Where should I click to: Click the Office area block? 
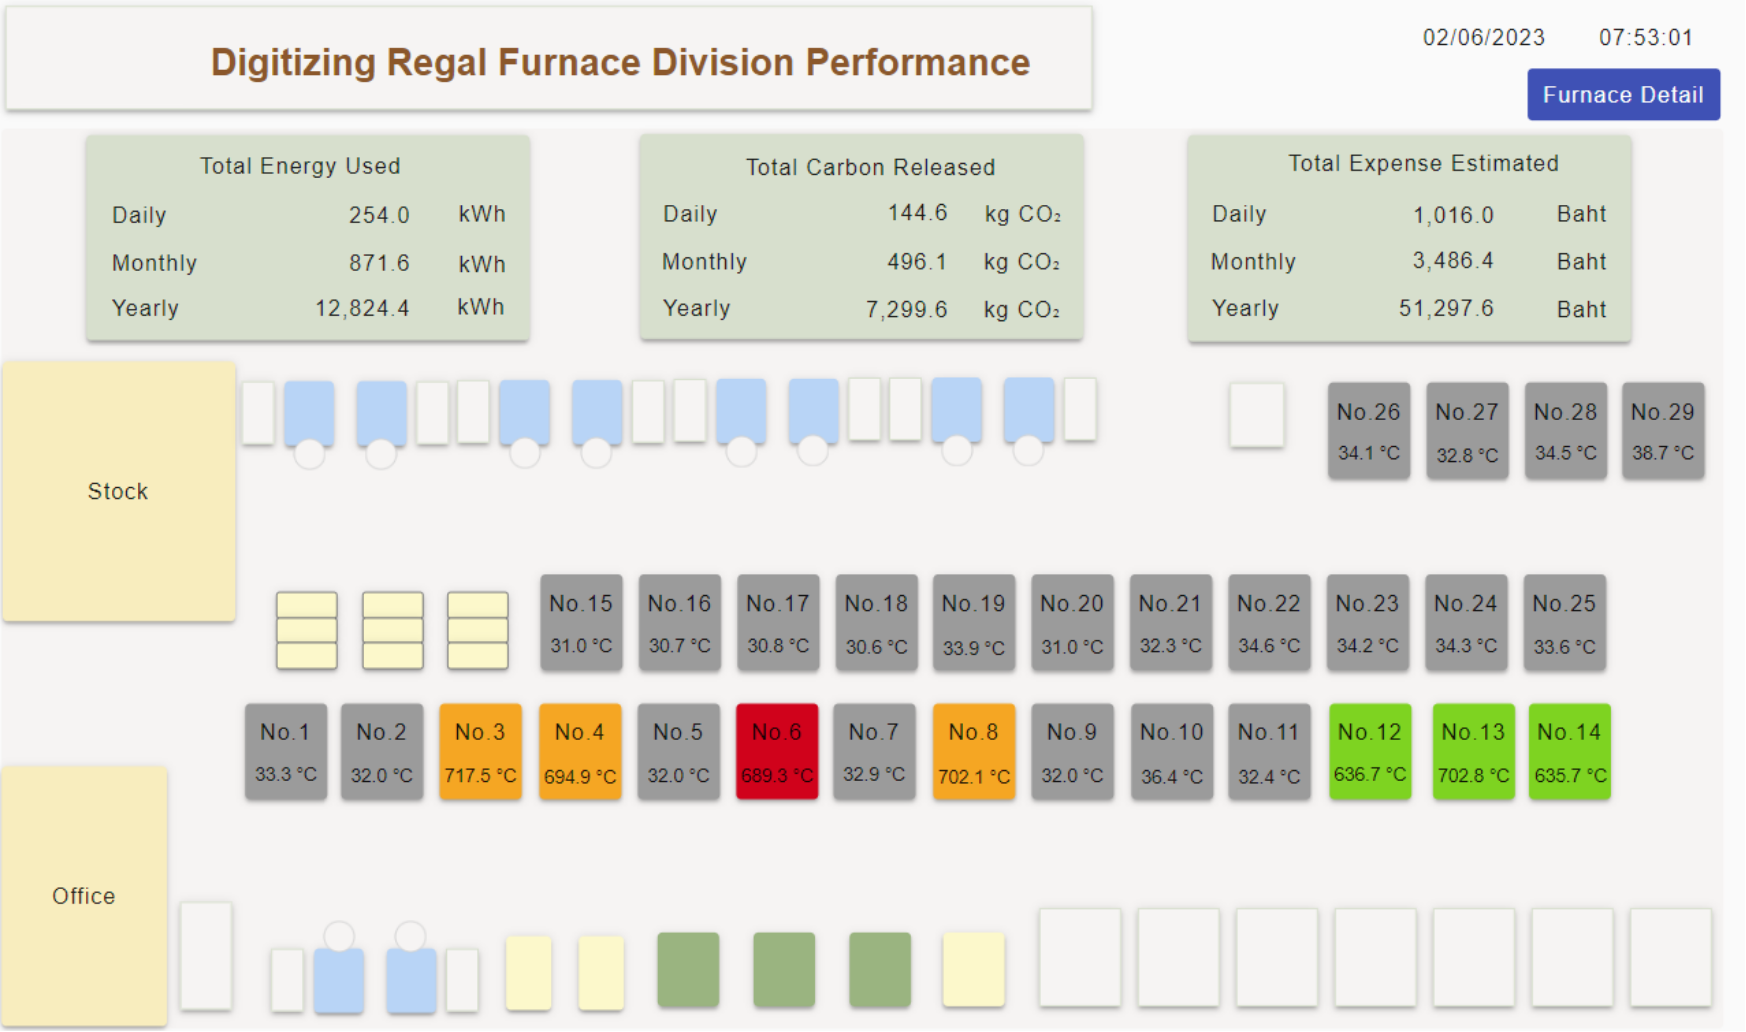coord(84,896)
